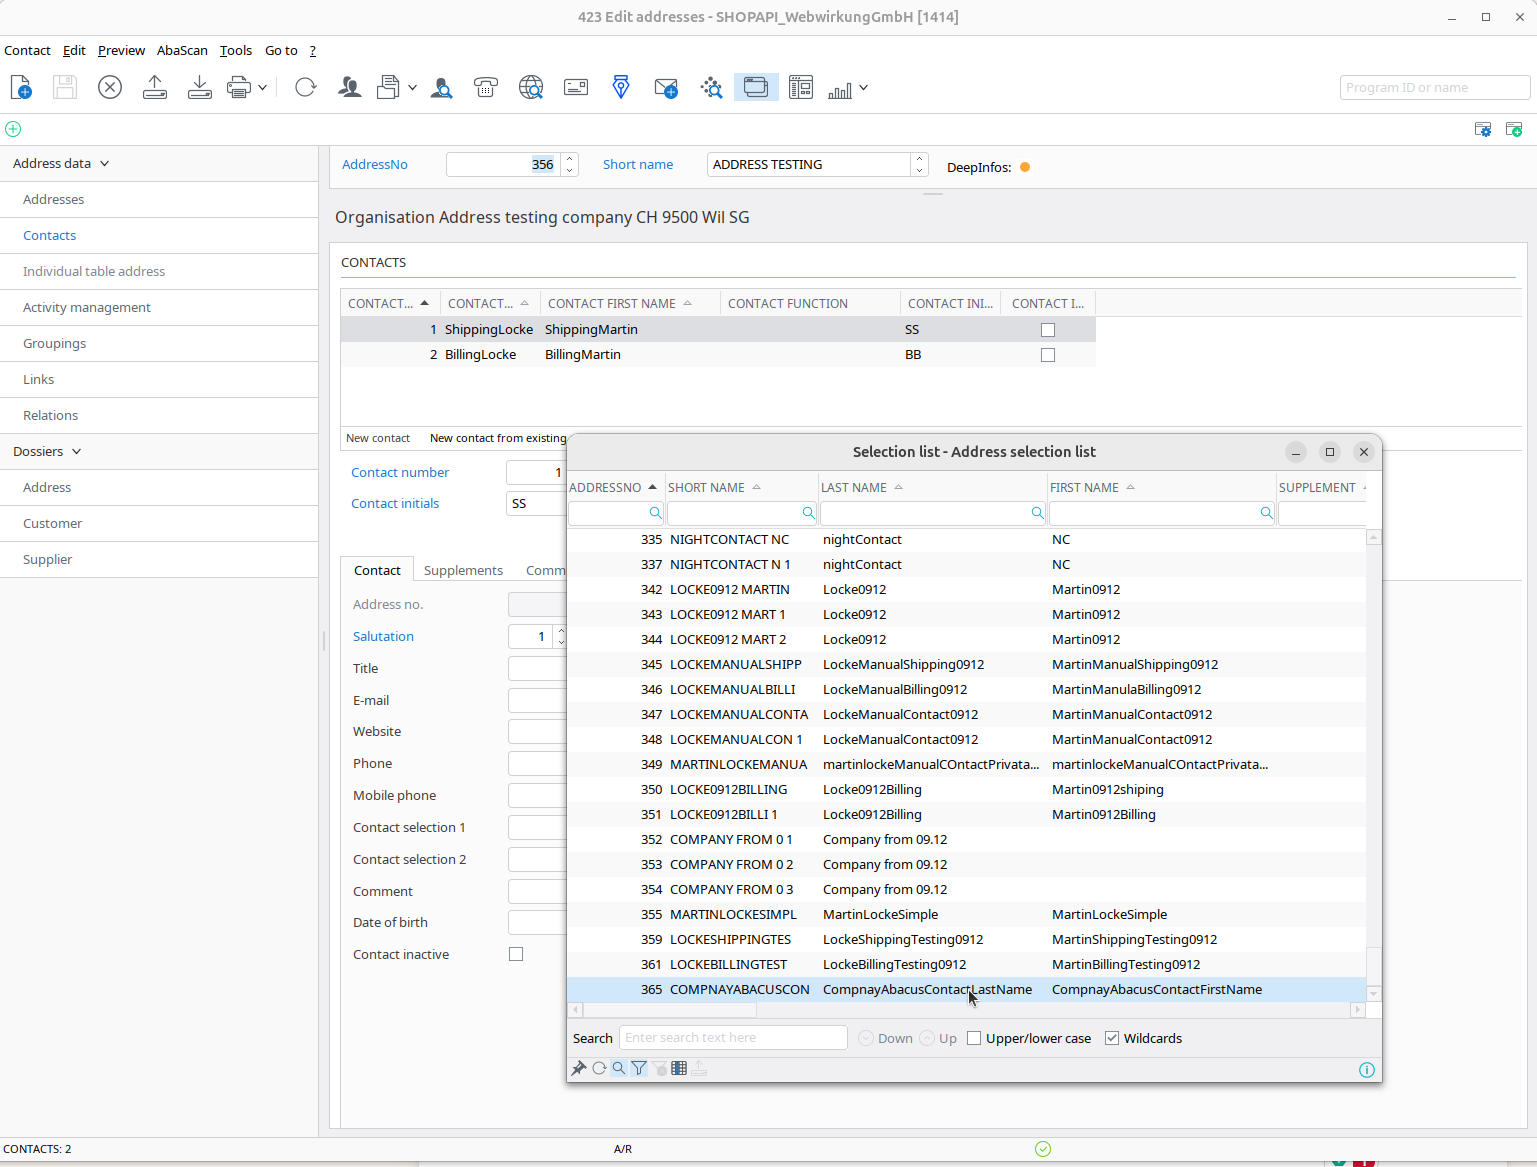
Task: Click the new document icon in toolbar
Action: tap(21, 88)
